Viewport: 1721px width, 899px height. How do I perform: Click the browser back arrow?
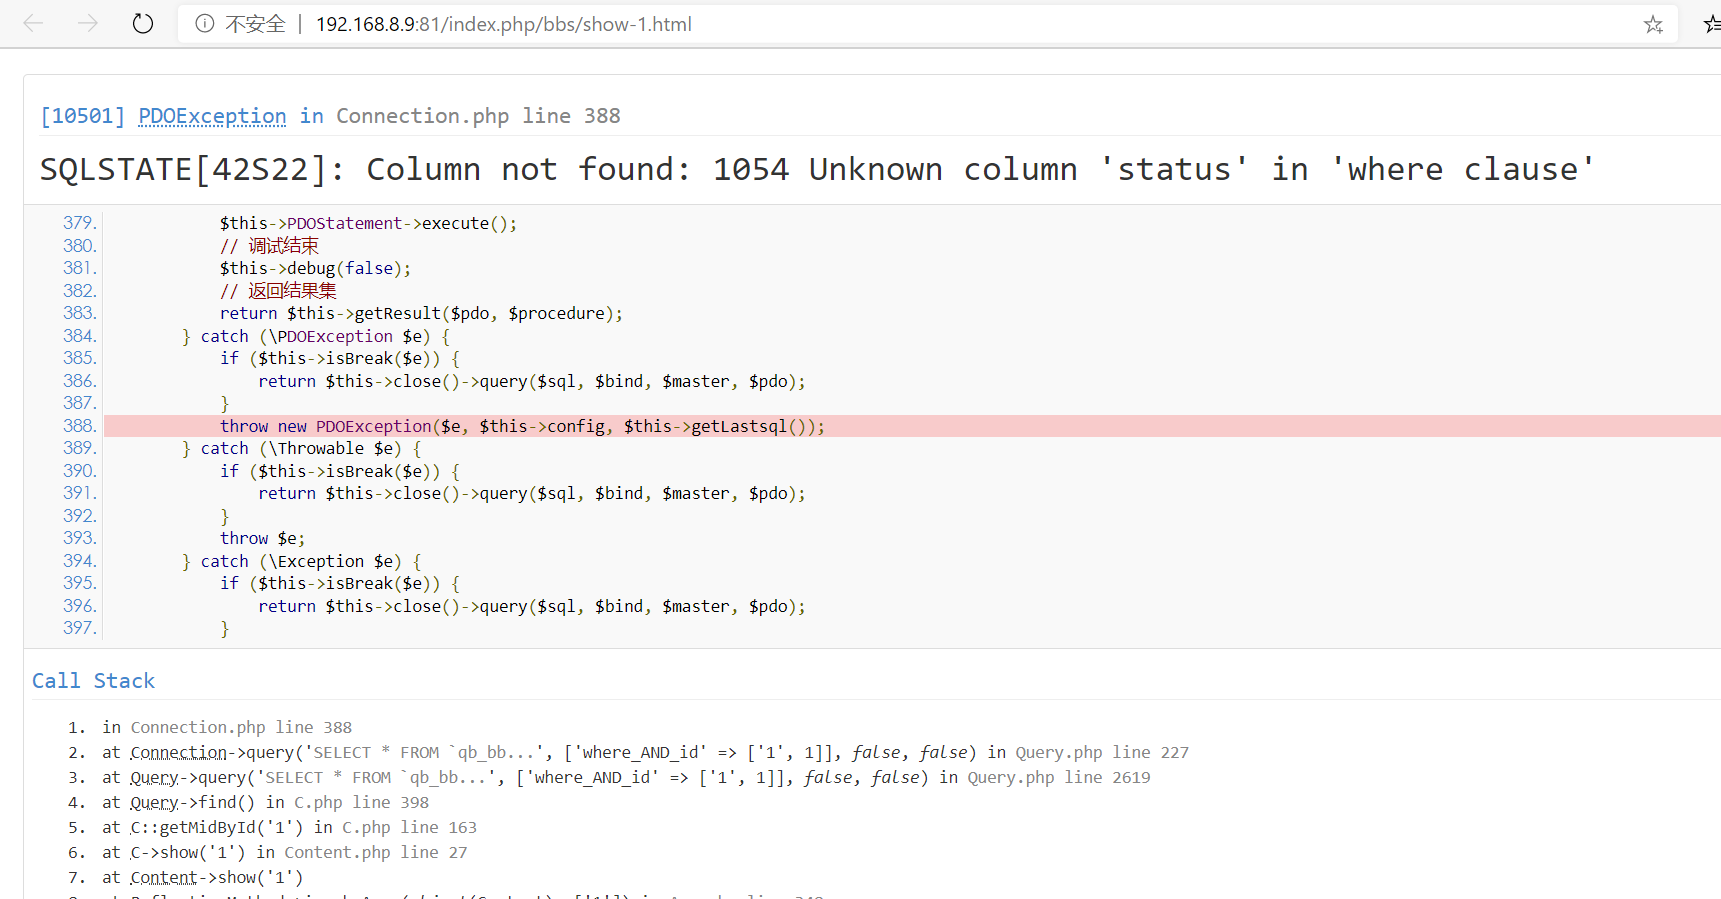33,24
